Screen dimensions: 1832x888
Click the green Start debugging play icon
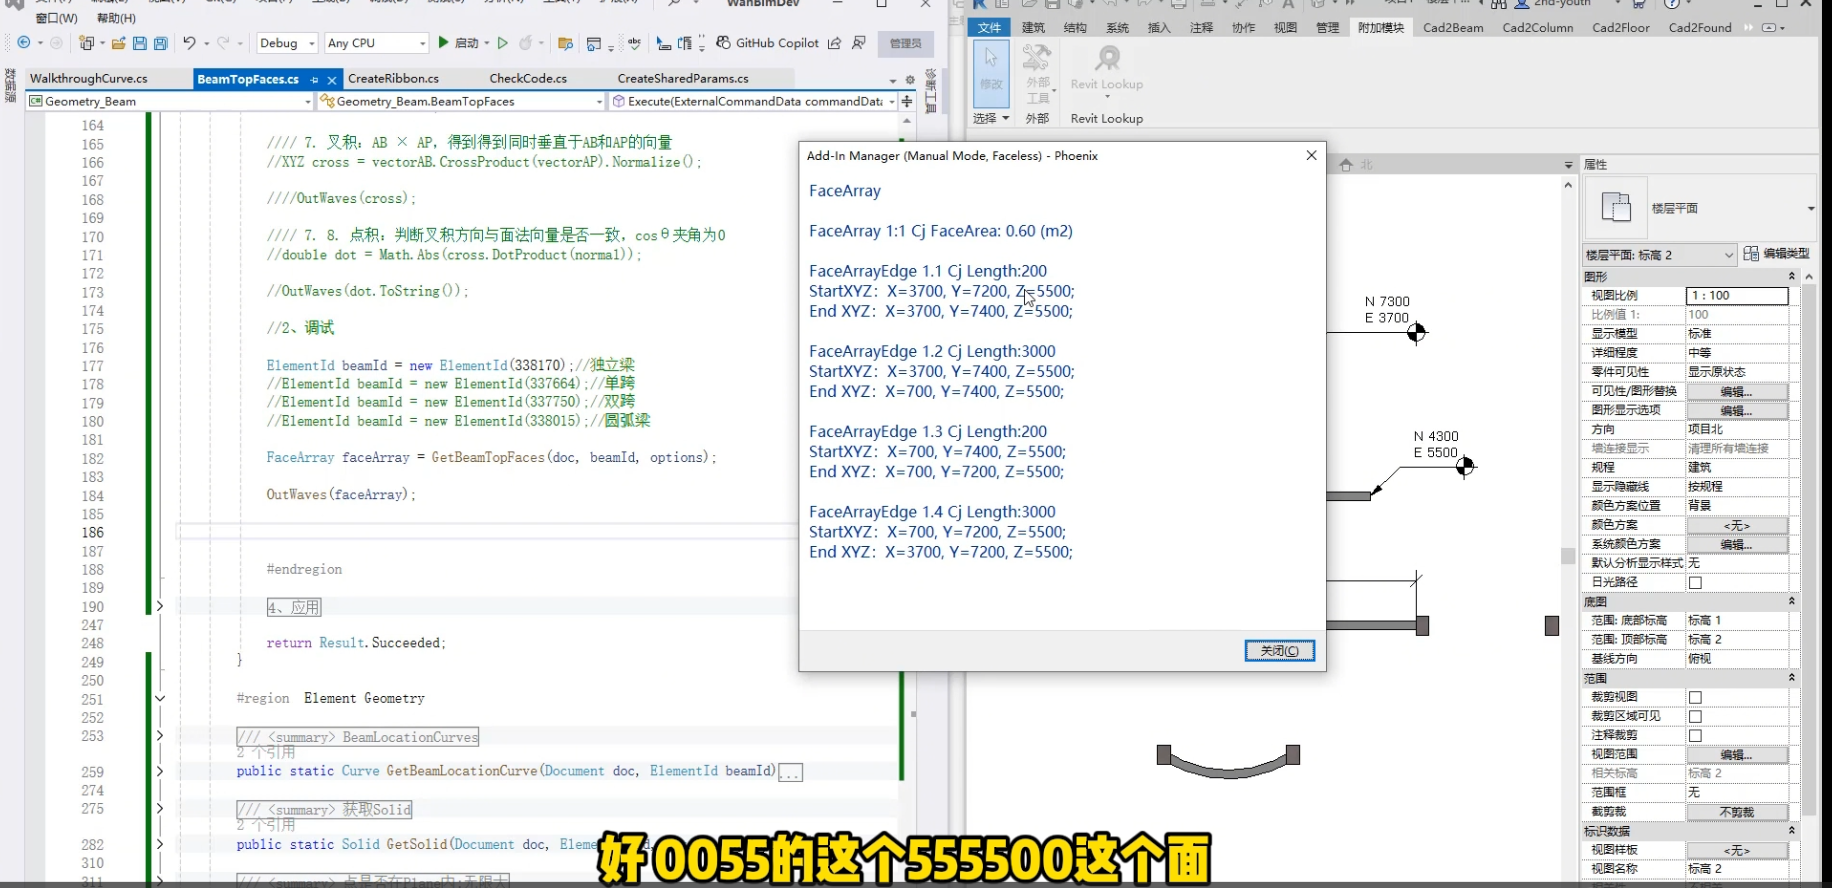(x=444, y=43)
